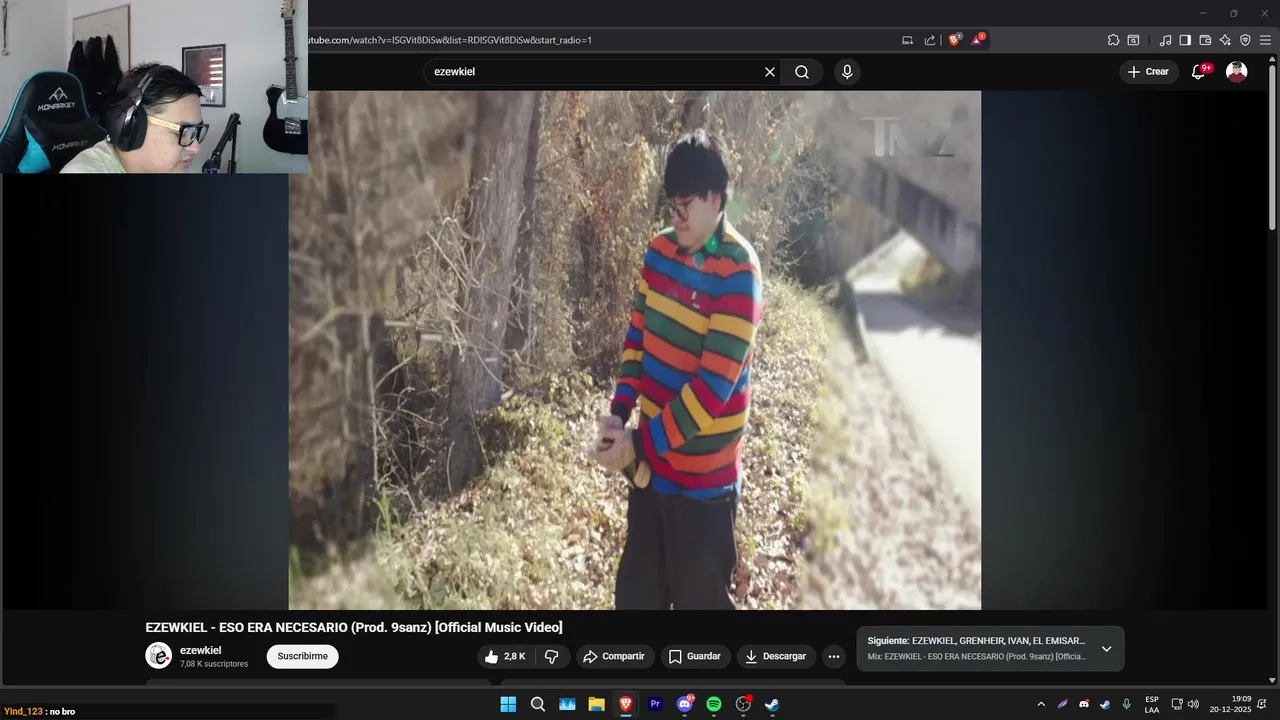This screenshot has width=1280, height=720.
Task: Click the music video player
Action: (x=635, y=350)
